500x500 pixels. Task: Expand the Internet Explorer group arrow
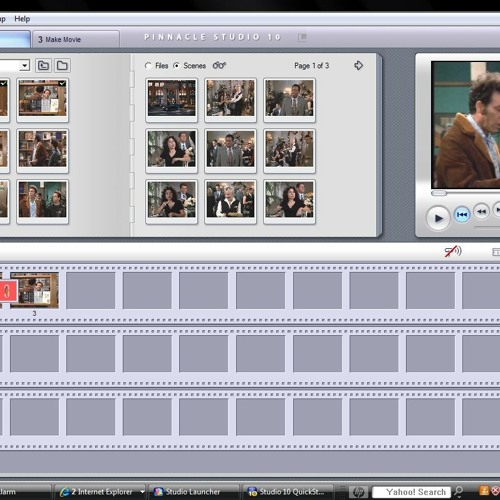pos(142,492)
